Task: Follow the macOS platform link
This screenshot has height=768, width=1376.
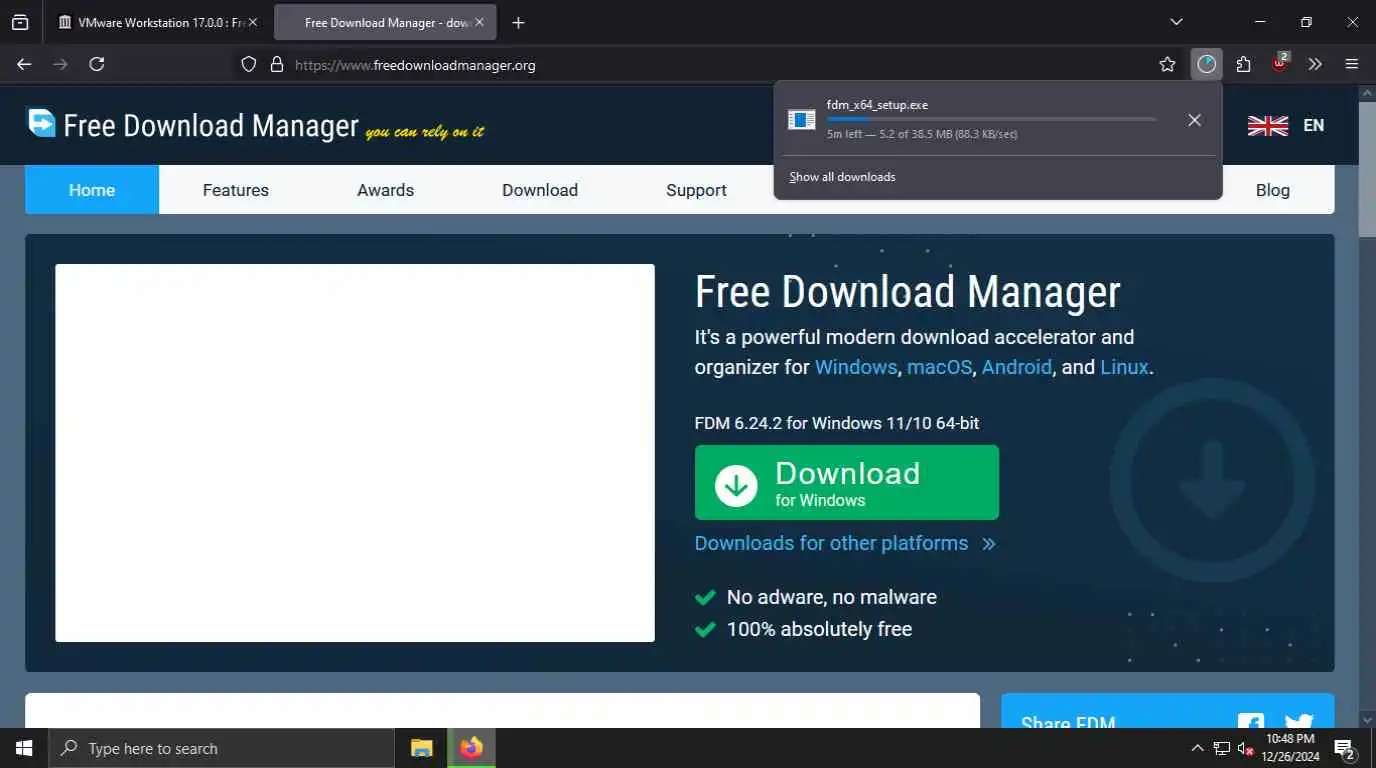Action: (x=939, y=367)
